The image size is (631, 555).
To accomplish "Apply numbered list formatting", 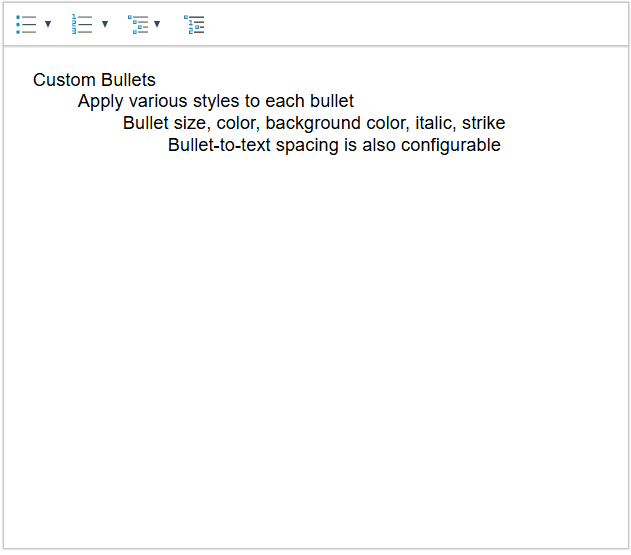I will [82, 24].
